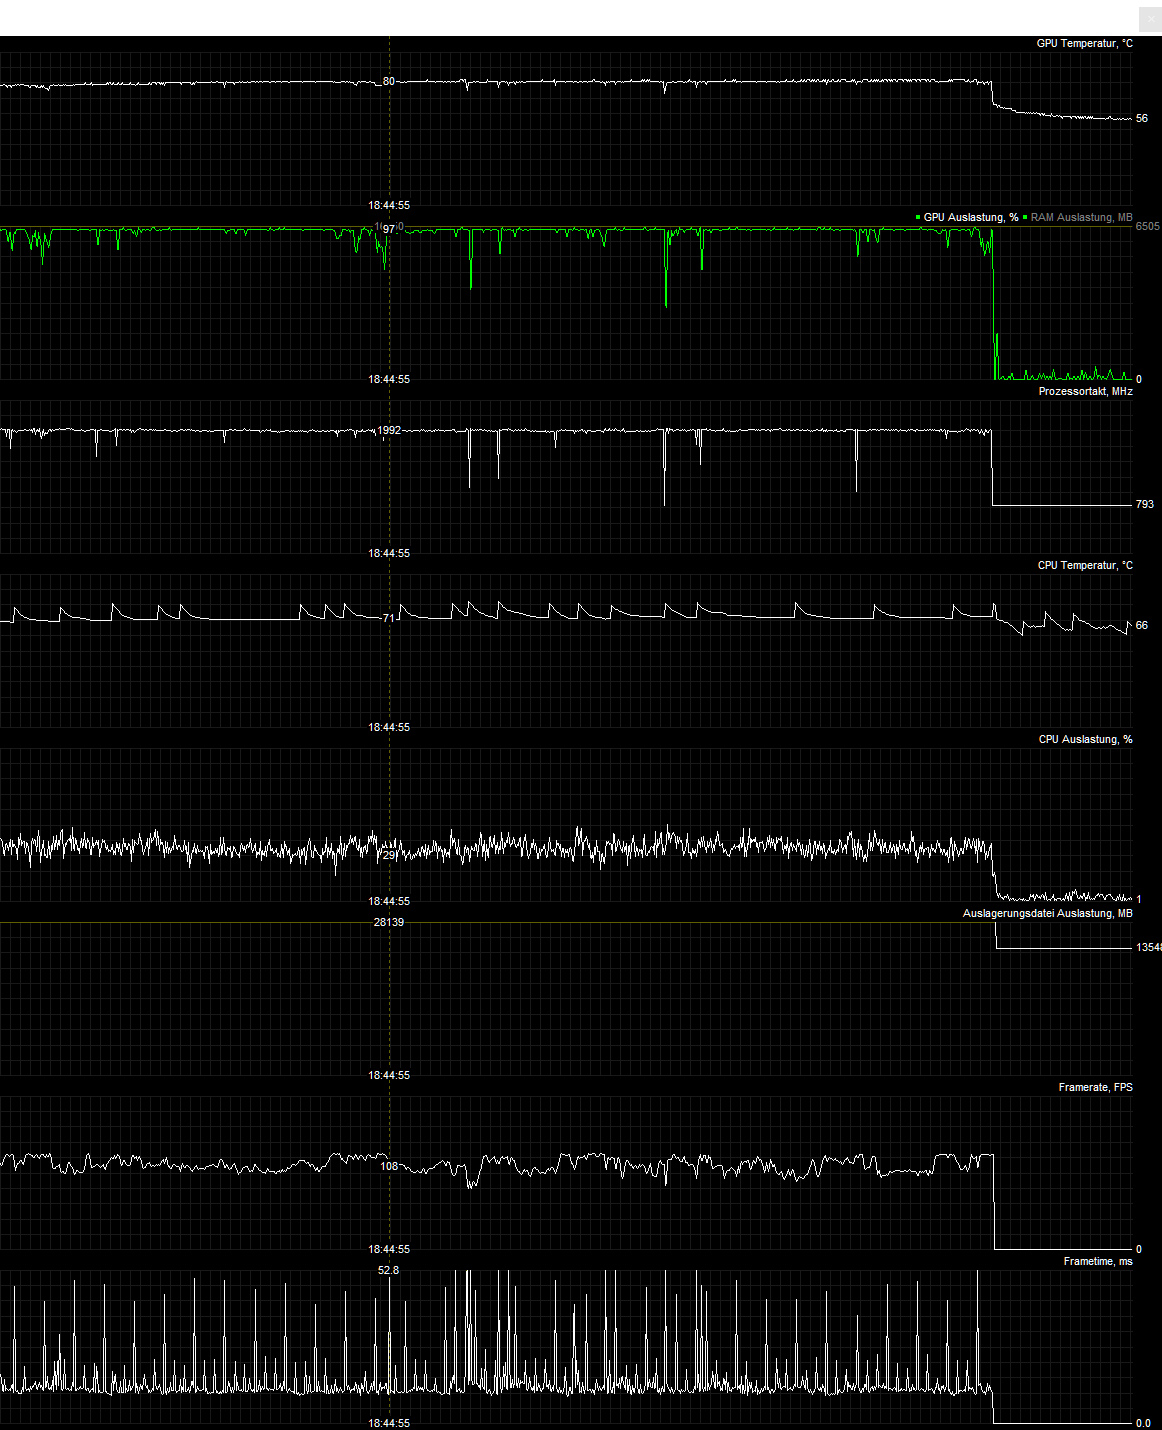Click the 6505 axis maximum label

point(1146,228)
